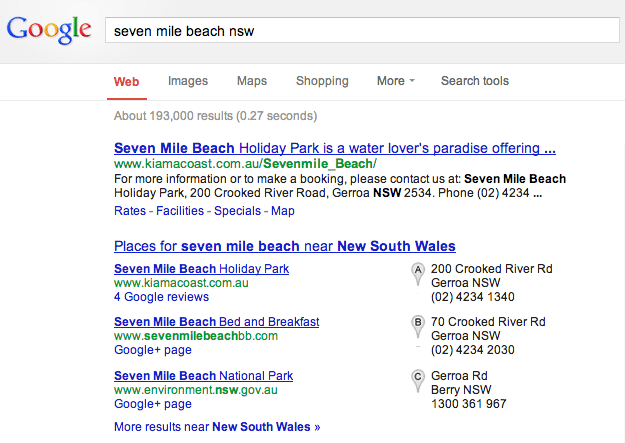
Task: Open Places for seven mile beach heading
Action: 285,246
